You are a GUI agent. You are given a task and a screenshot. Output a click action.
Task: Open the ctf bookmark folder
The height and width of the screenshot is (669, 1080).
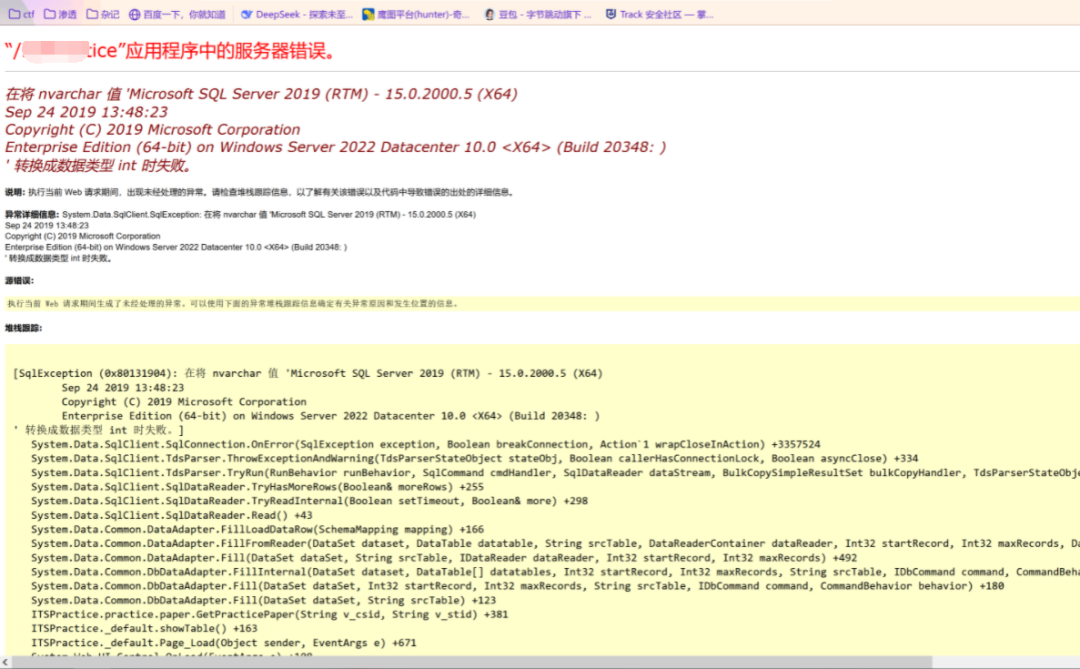tap(21, 14)
